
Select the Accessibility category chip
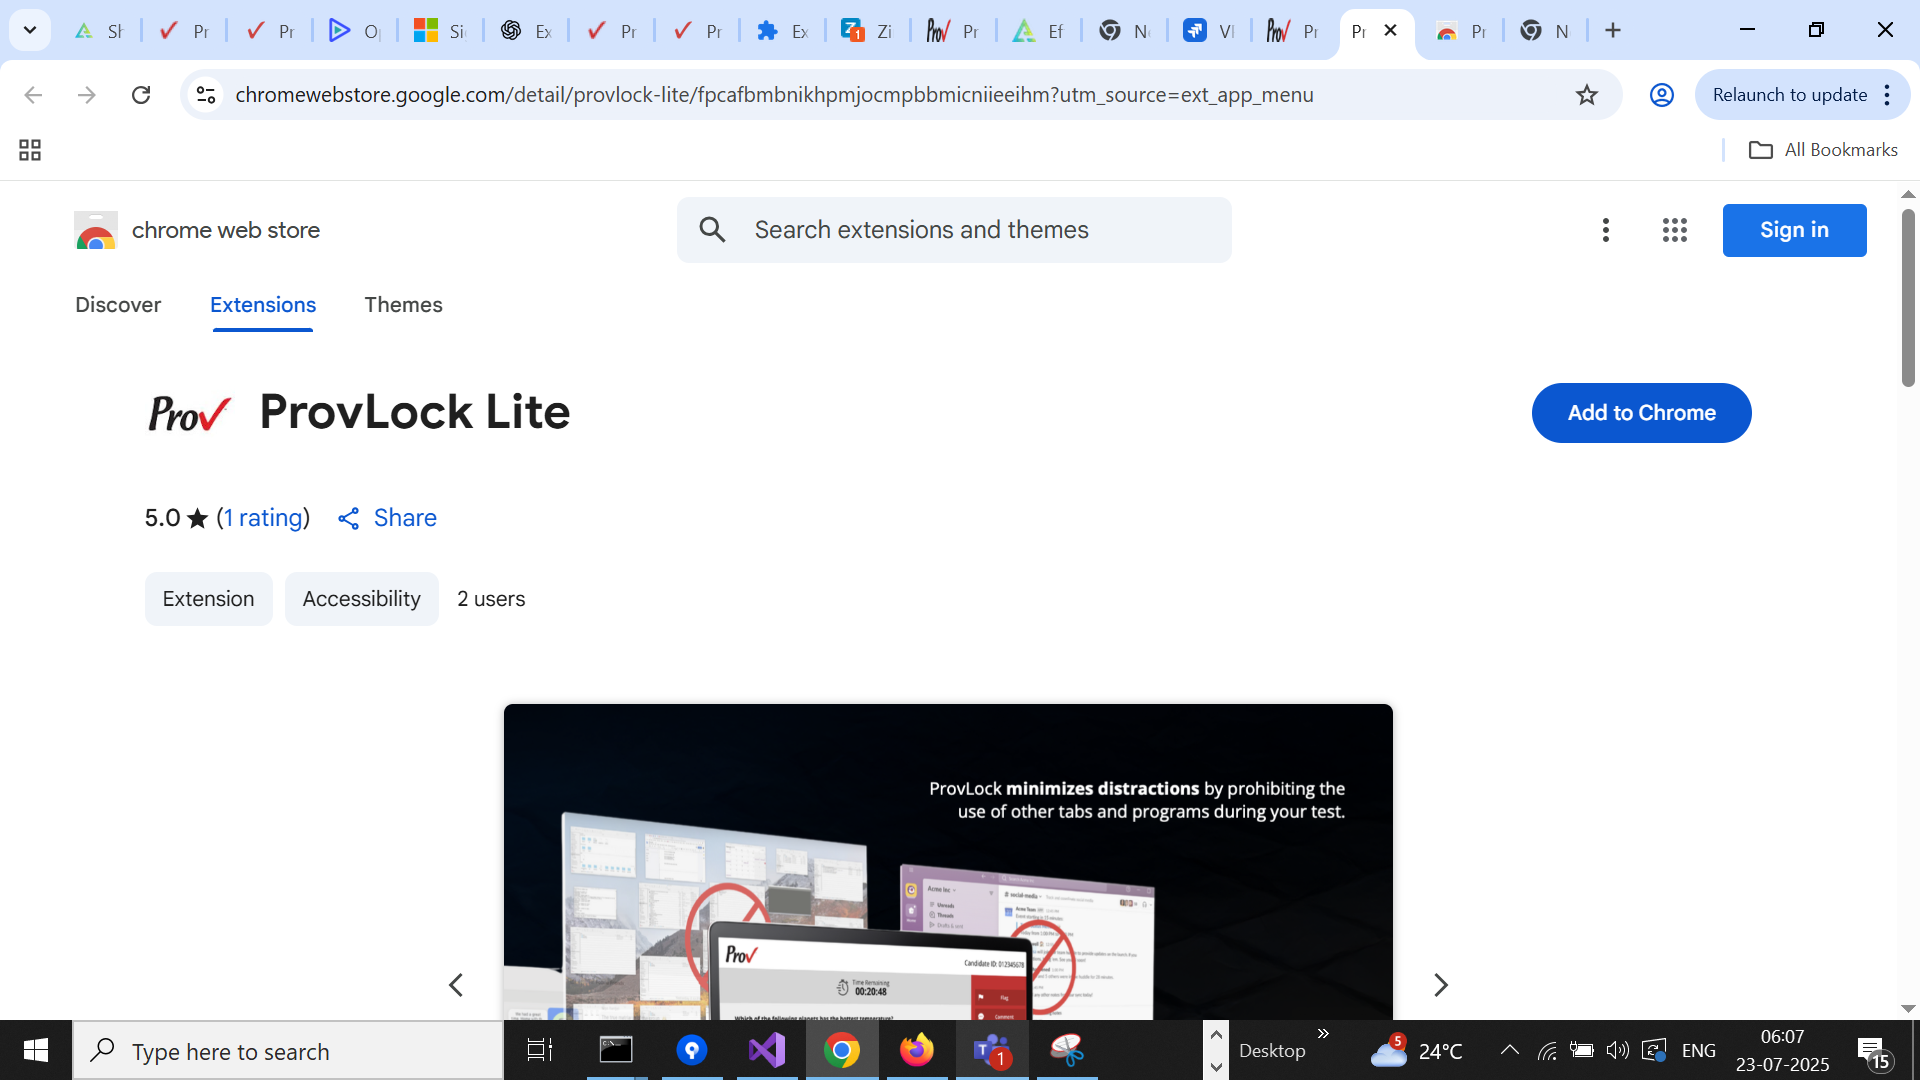pos(361,599)
